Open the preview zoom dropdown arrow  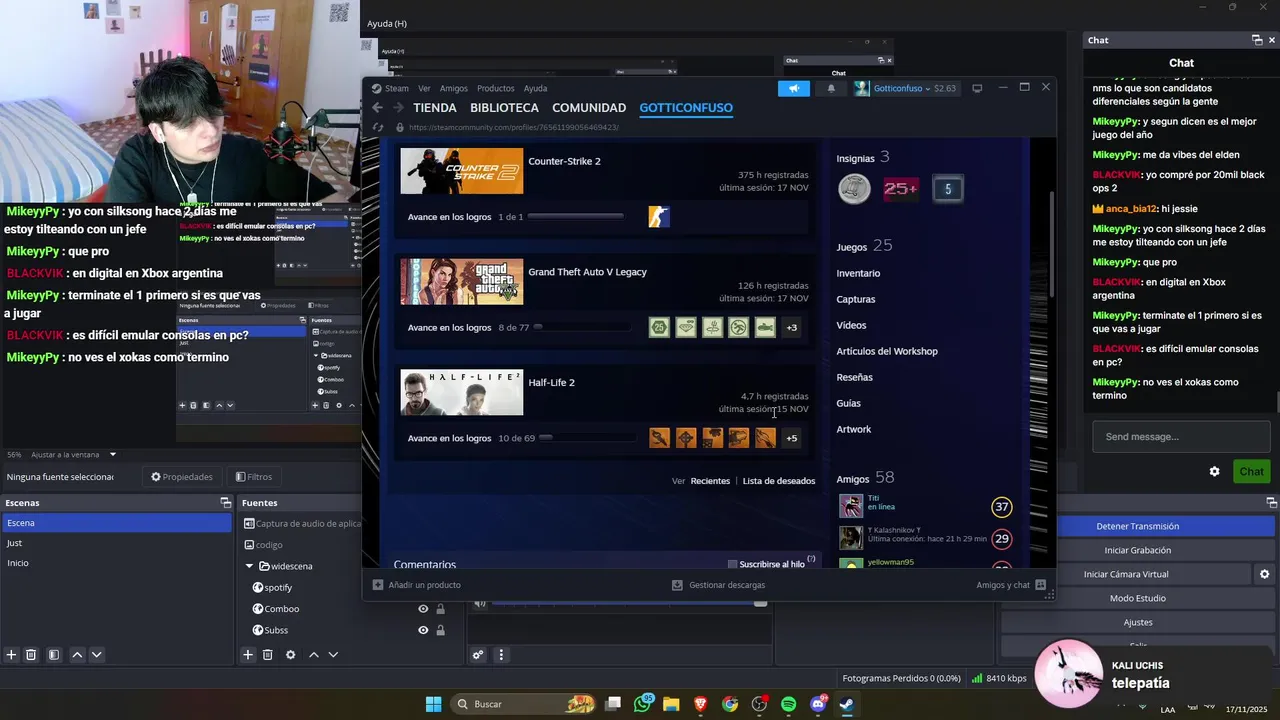click(112, 455)
